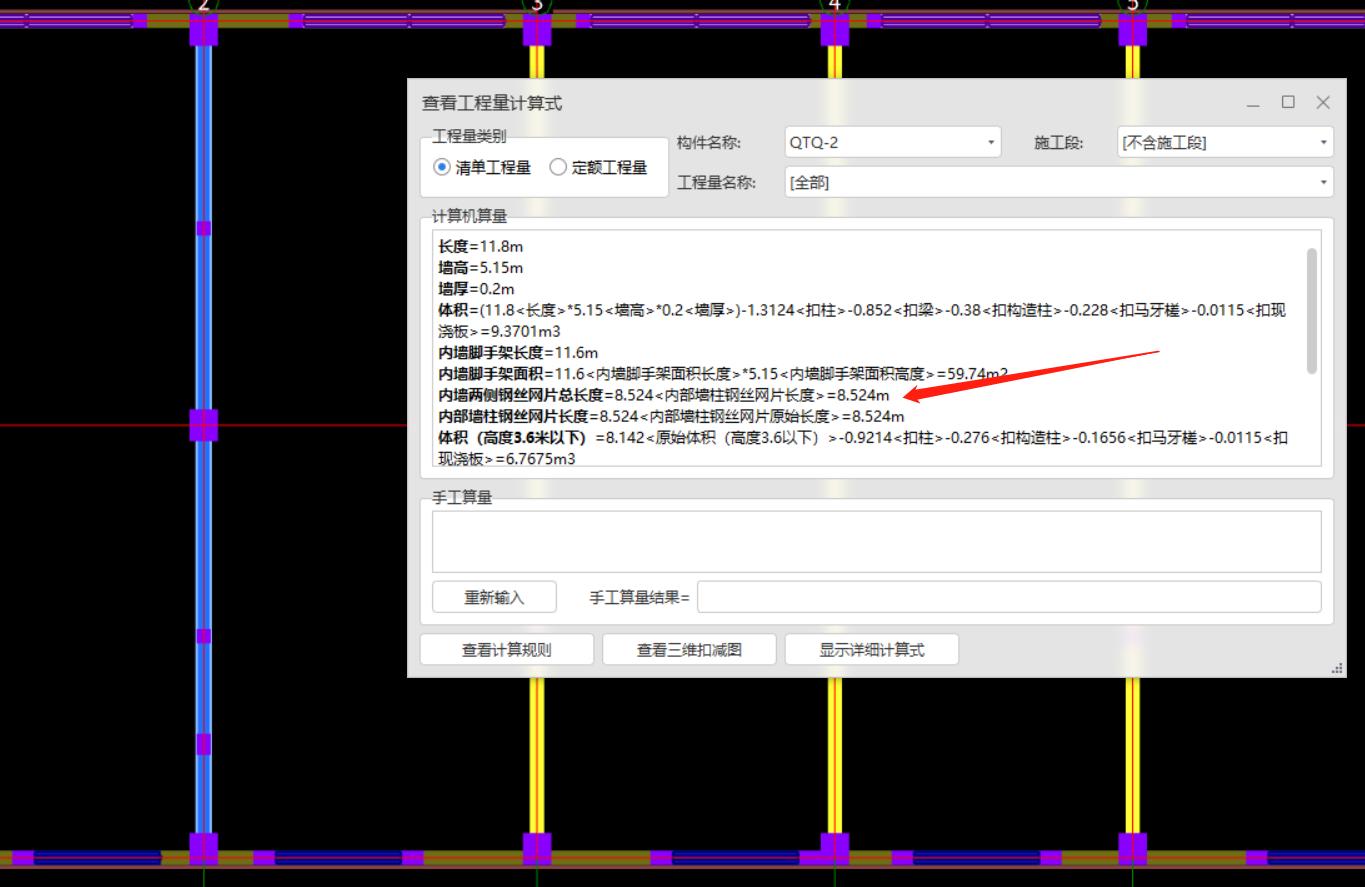Screen dimensions: 1365x887
Task: Maximize the 查看工程量计算式 dialog
Action: (1288, 102)
